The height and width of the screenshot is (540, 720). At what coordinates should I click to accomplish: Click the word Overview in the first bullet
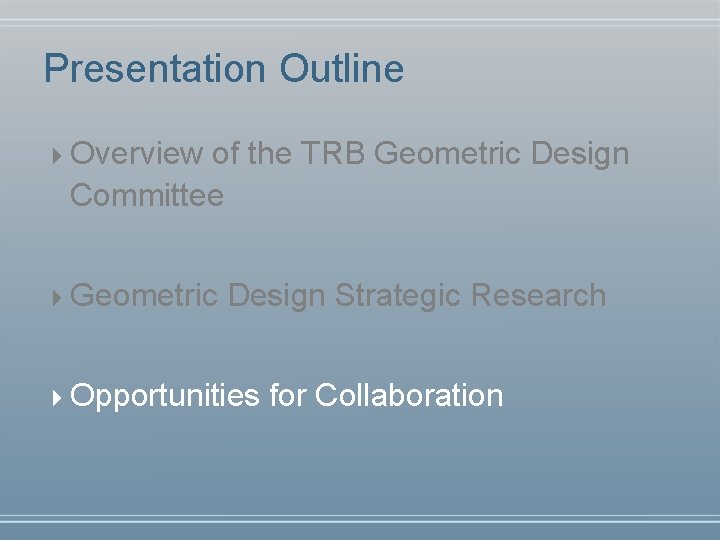point(136,153)
